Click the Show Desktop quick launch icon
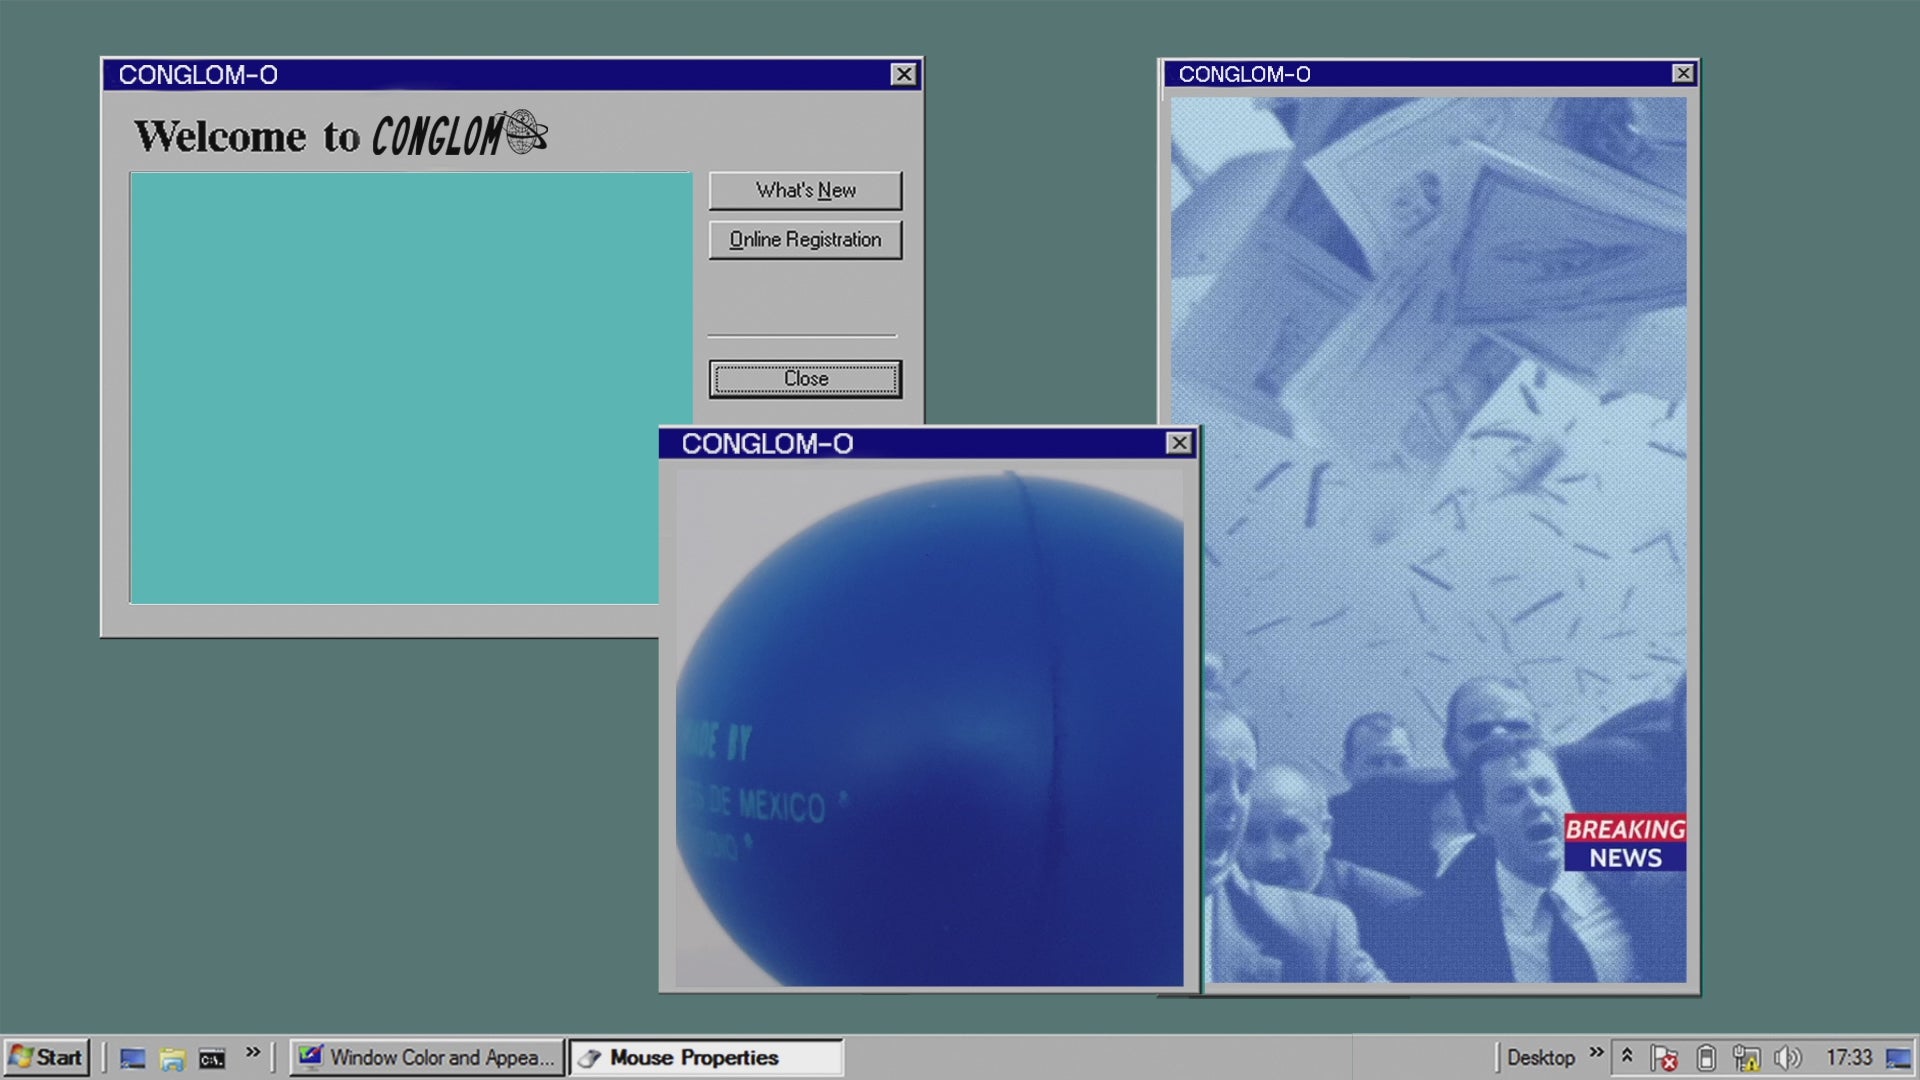 pyautogui.click(x=132, y=1058)
